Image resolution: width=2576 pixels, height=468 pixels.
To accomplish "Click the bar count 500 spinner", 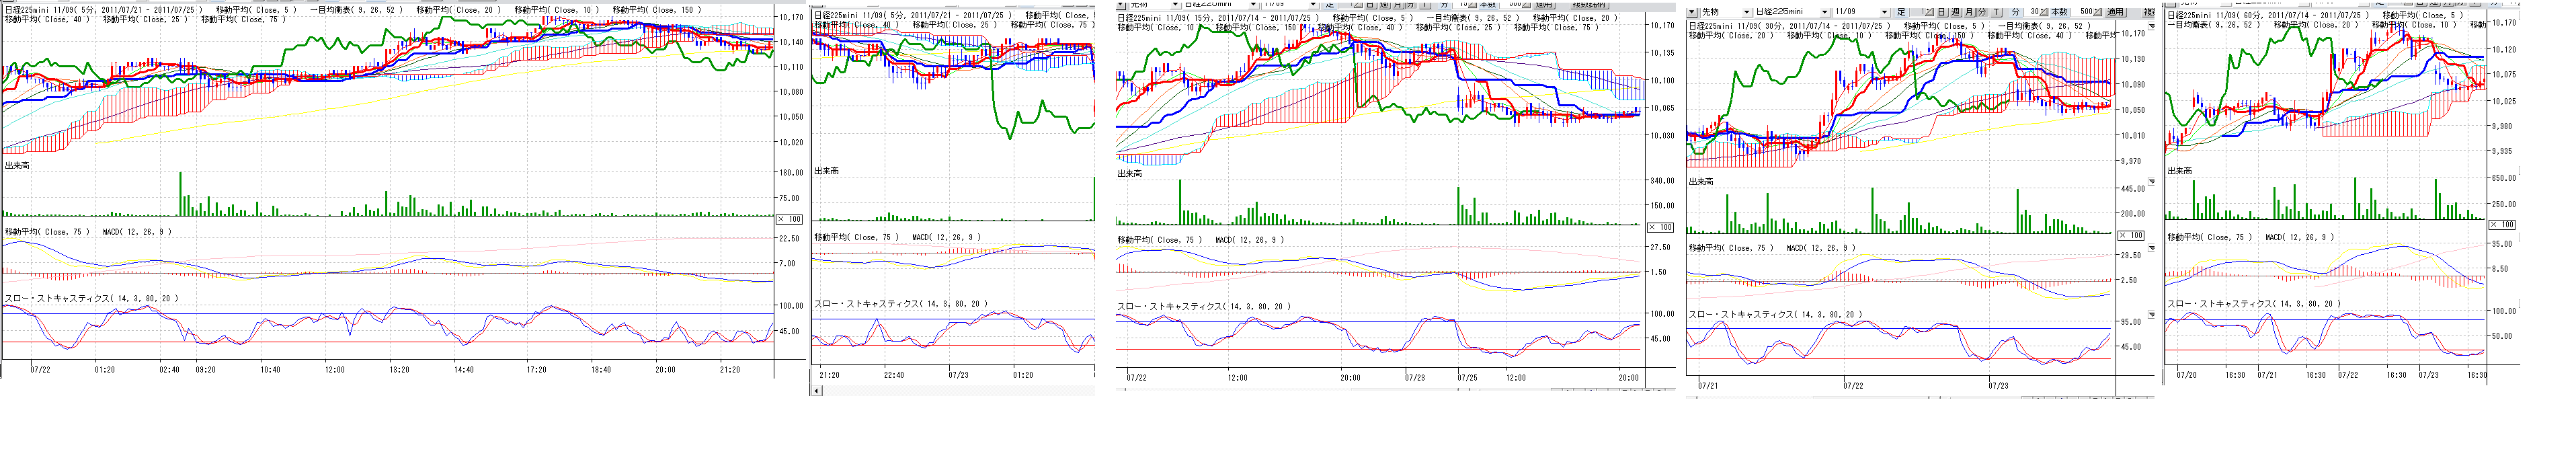I will [2086, 12].
